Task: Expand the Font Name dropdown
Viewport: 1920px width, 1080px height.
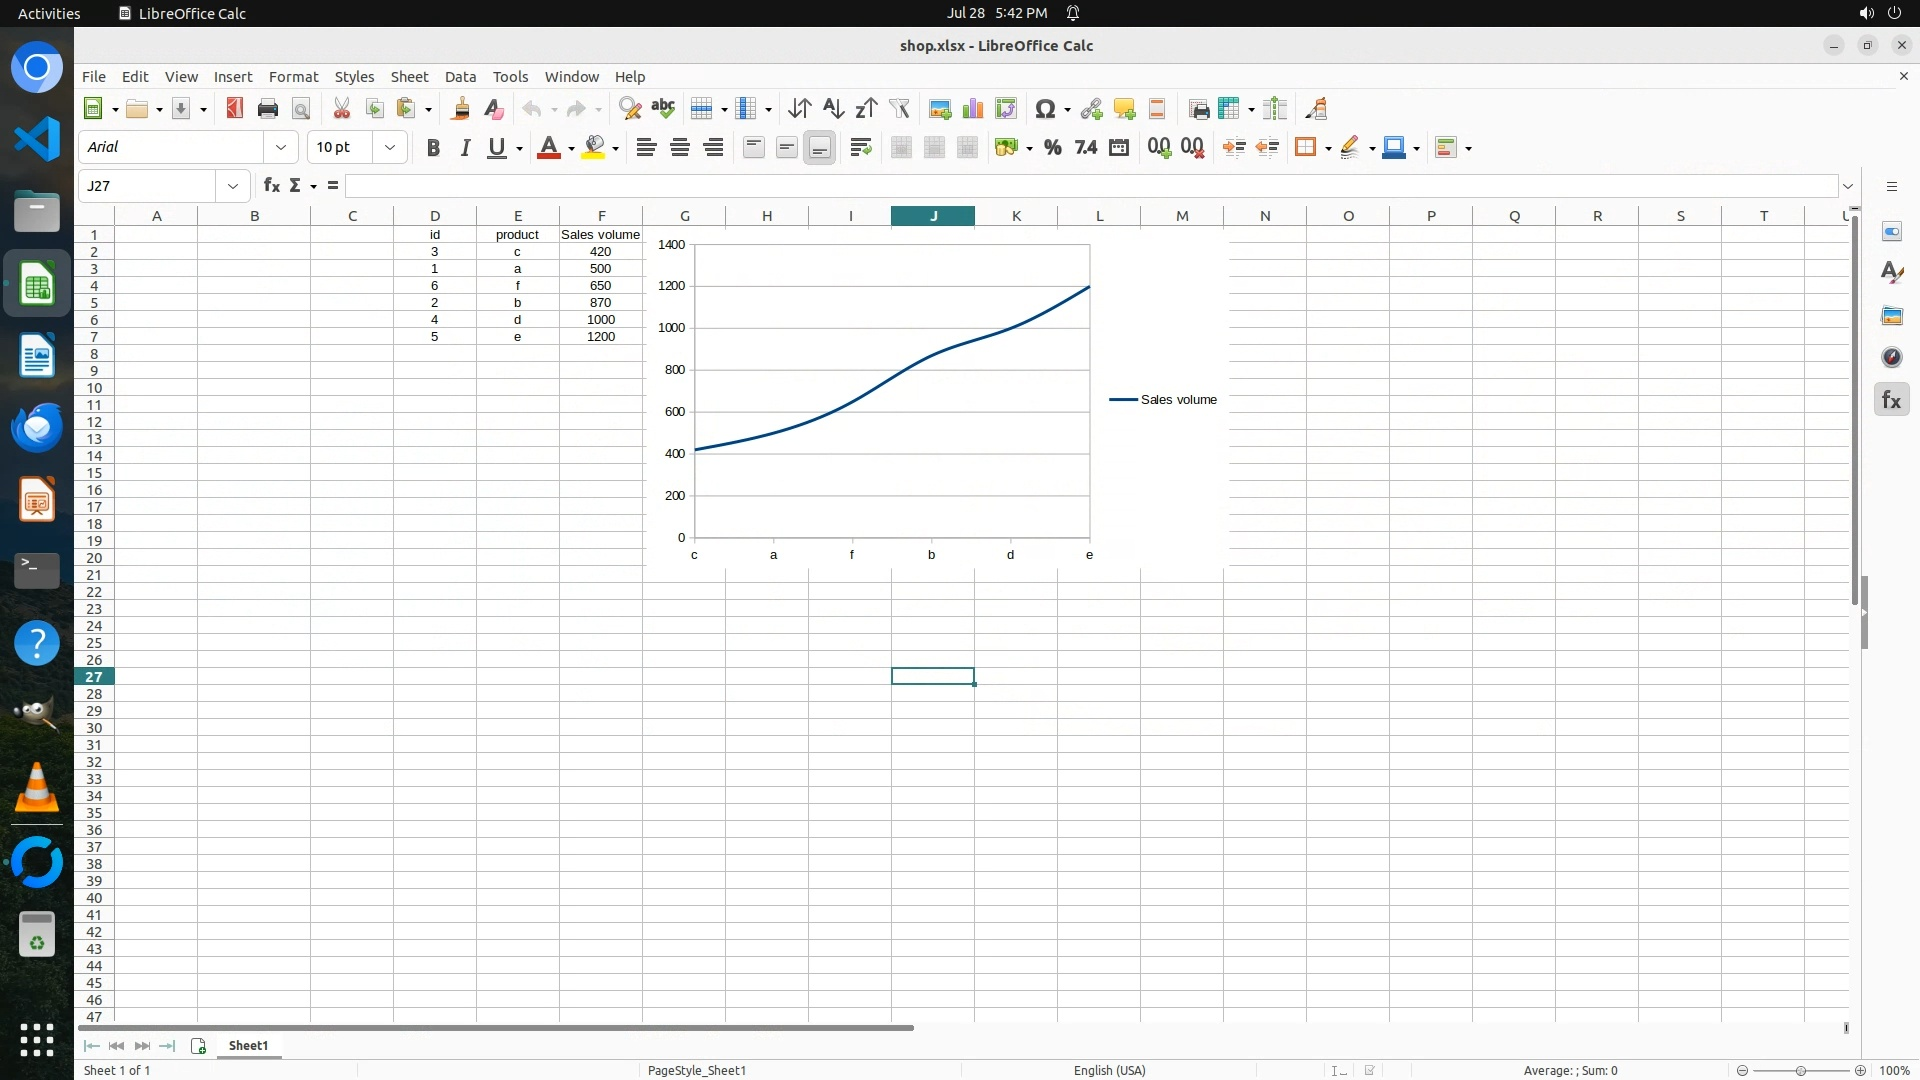Action: pyautogui.click(x=281, y=148)
